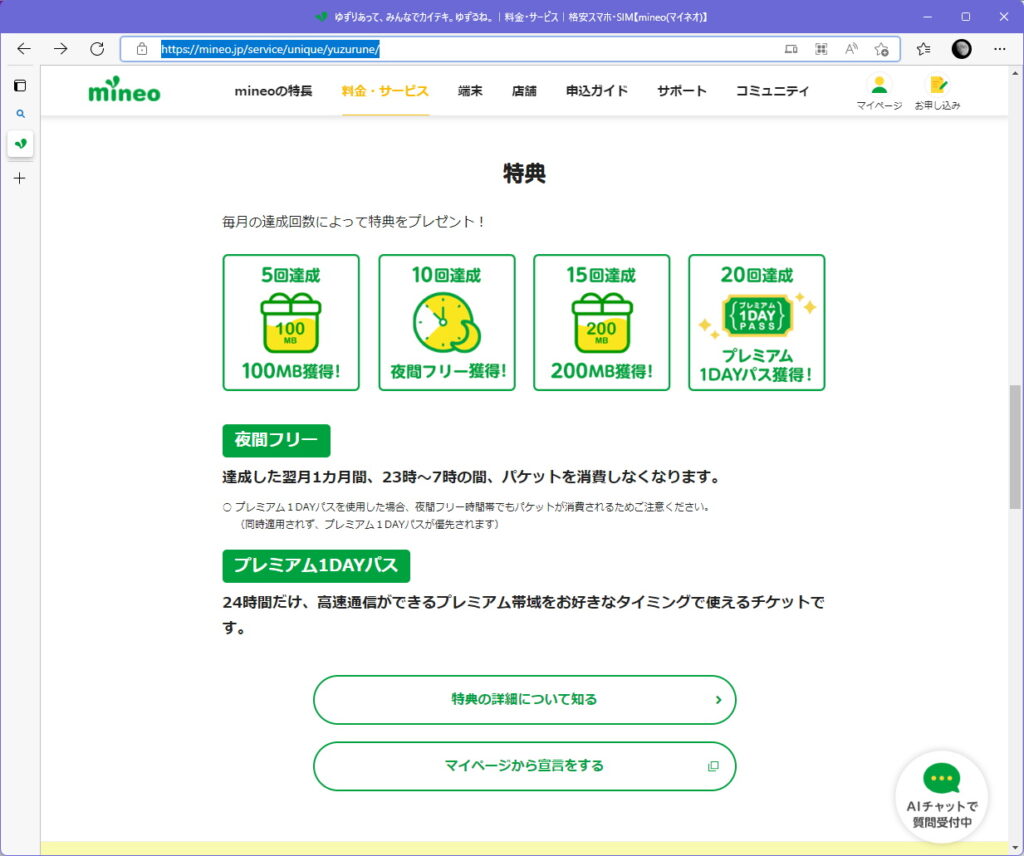Start Read Aloud from the address bar
This screenshot has width=1024, height=856.
point(851,49)
